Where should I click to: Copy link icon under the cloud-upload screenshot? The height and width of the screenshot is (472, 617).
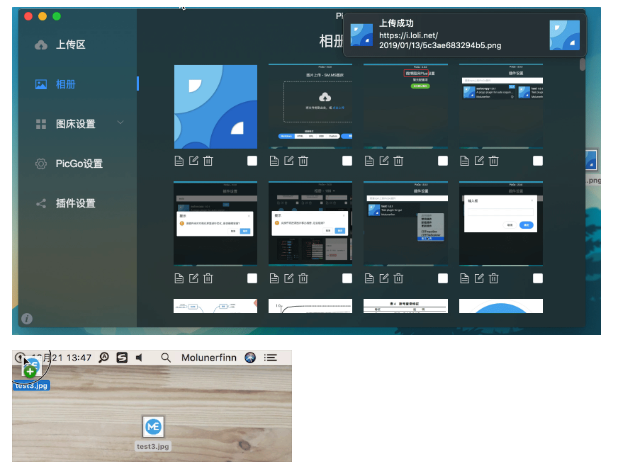click(274, 161)
